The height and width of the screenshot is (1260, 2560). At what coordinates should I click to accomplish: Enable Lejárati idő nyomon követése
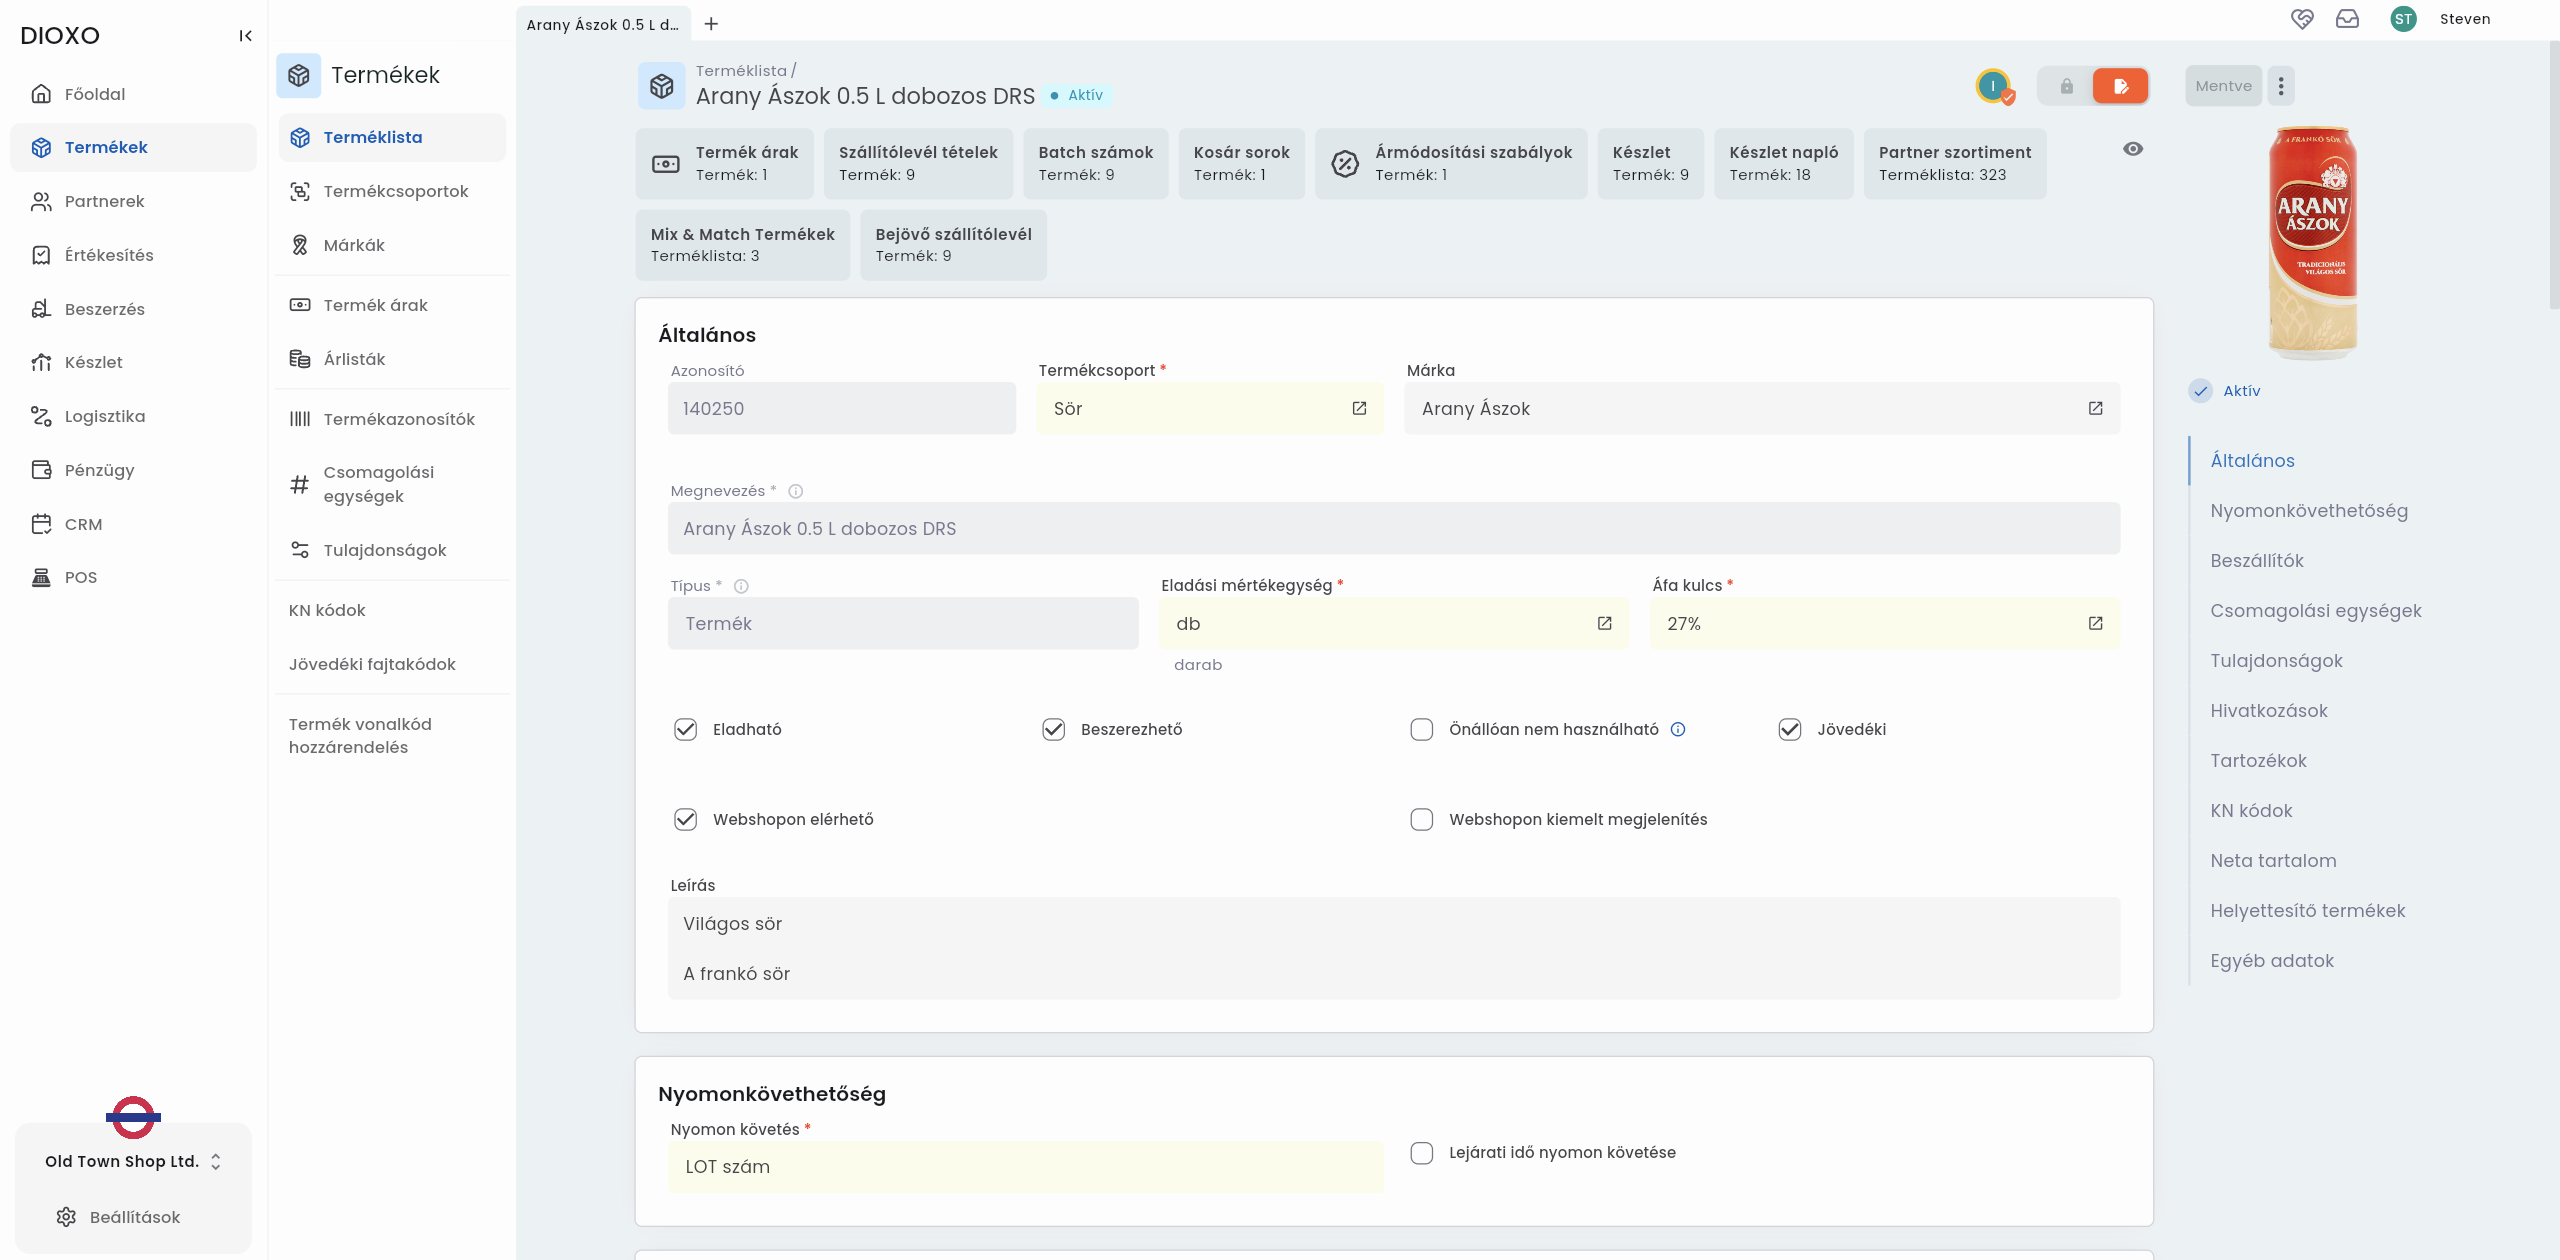click(x=1421, y=1153)
